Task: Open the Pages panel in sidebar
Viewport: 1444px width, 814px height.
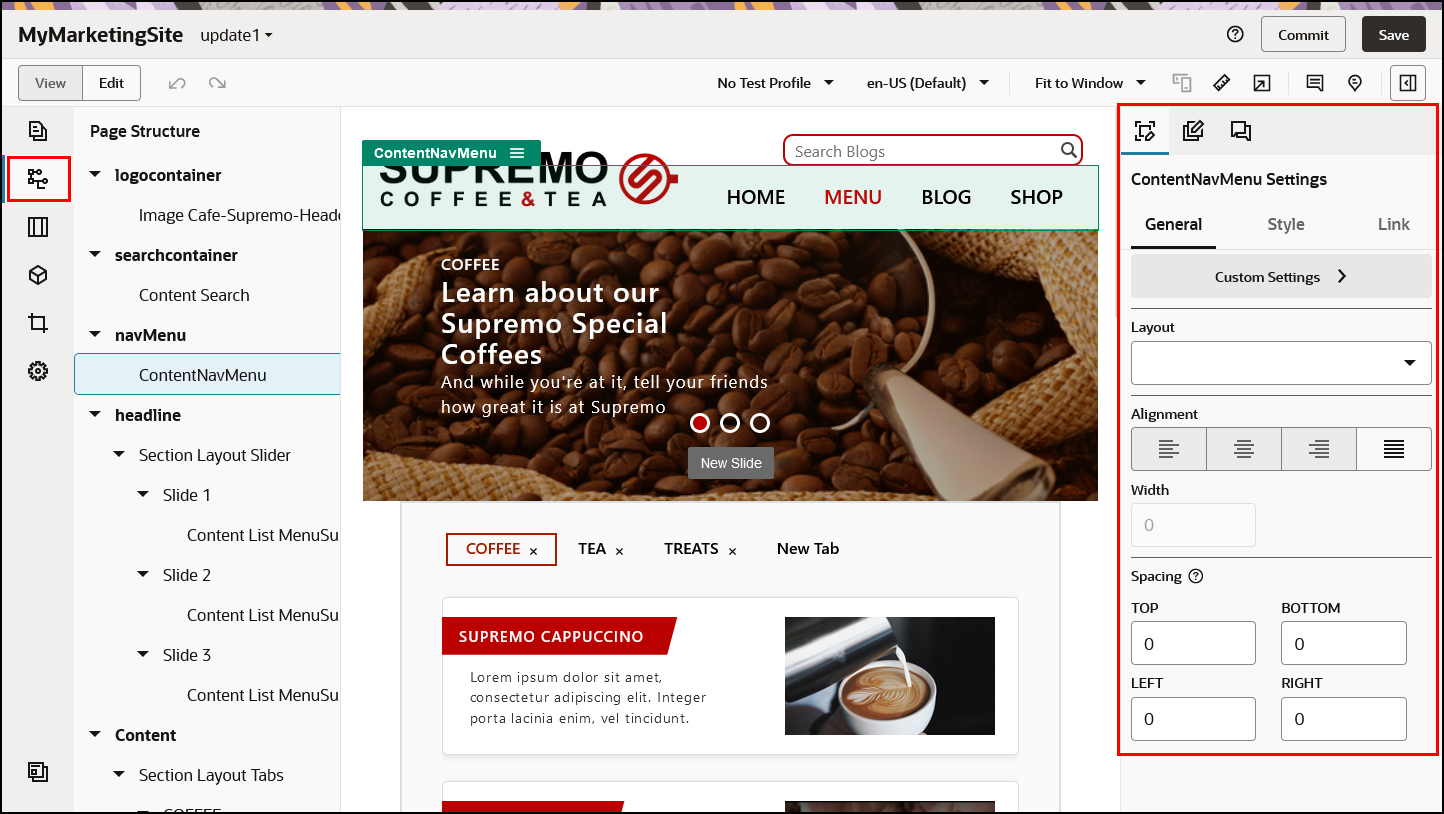Action: (37, 131)
